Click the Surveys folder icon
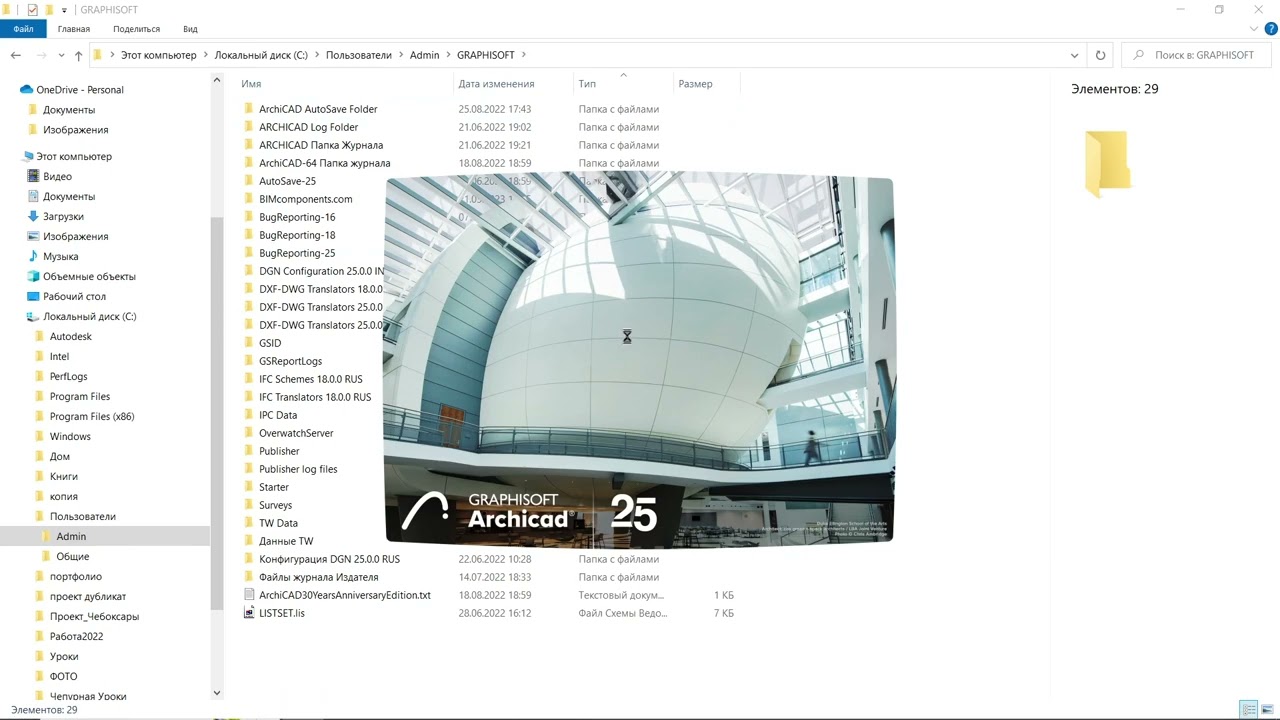 click(249, 505)
